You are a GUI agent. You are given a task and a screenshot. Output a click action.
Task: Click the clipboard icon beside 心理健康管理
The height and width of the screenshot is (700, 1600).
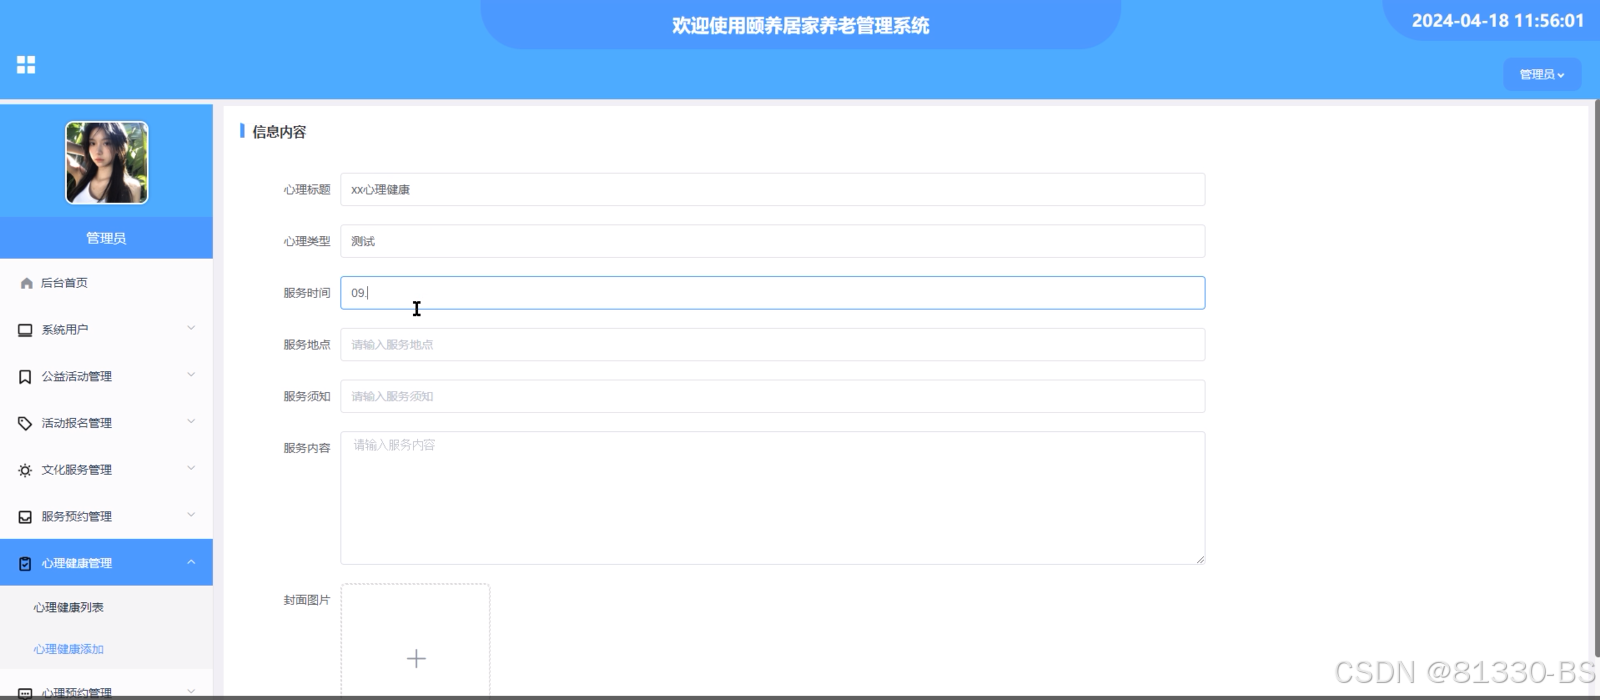pos(25,564)
